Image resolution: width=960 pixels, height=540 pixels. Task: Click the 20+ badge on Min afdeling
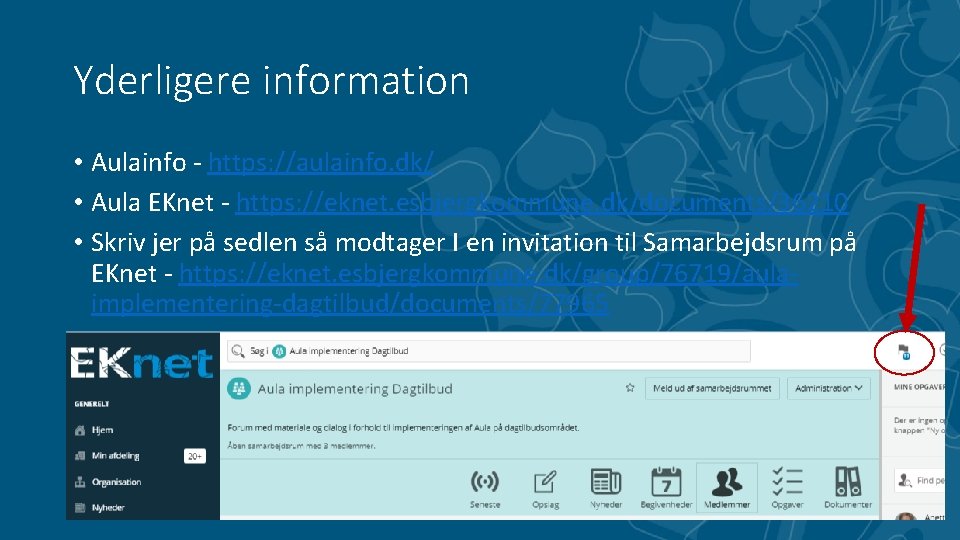pyautogui.click(x=195, y=456)
